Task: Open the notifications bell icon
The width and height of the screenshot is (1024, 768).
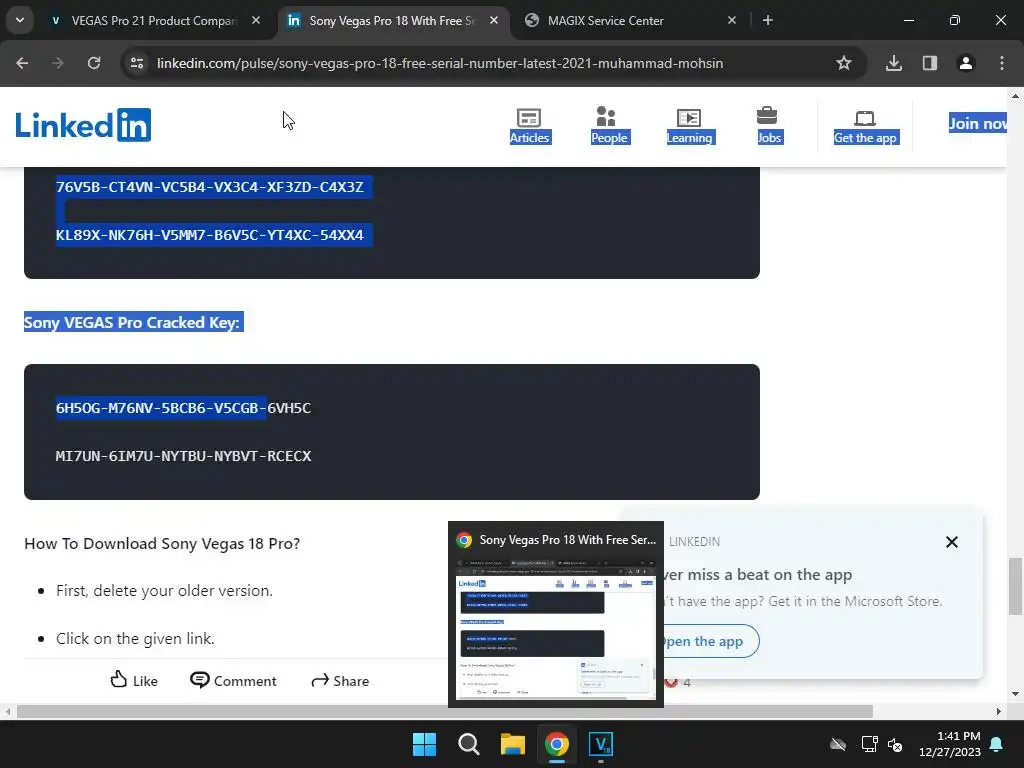Action: [997, 744]
